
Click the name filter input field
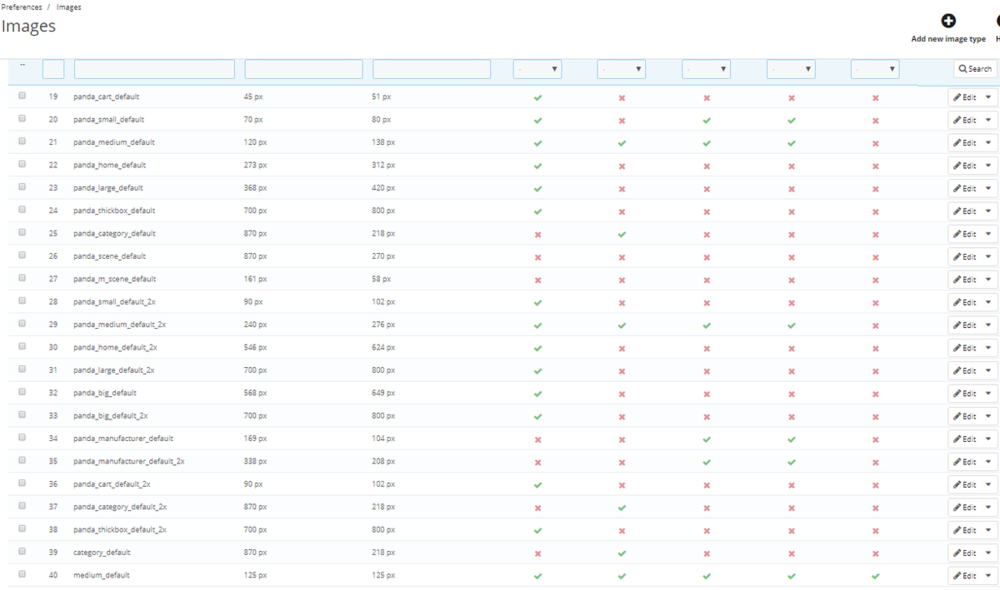pyautogui.click(x=154, y=69)
